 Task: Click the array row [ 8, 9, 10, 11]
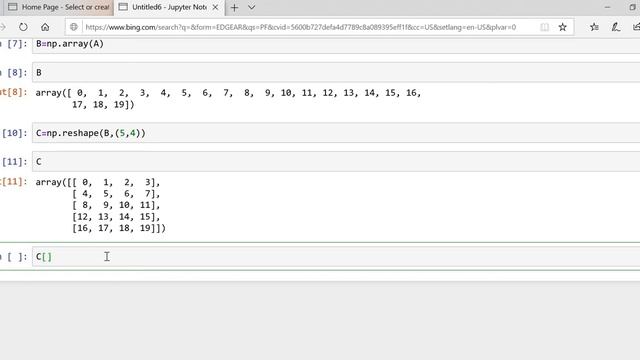tap(116, 205)
